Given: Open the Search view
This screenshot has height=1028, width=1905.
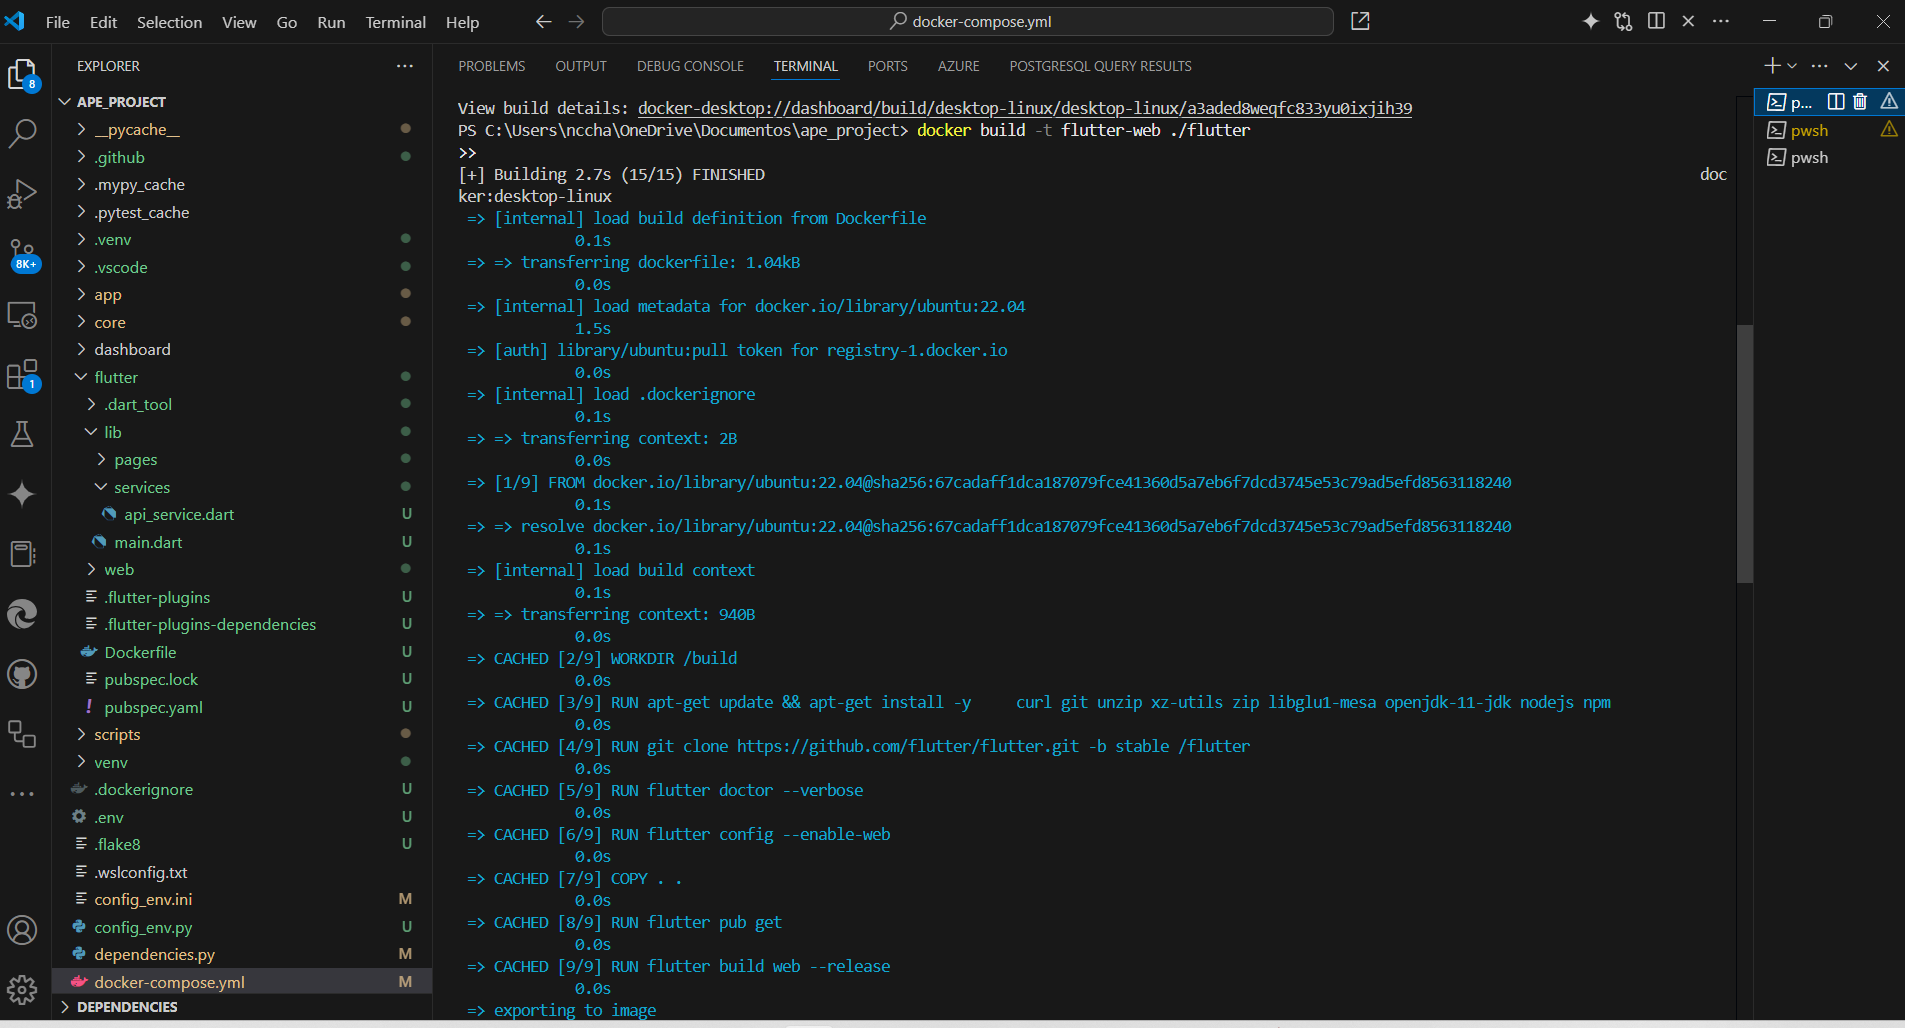Looking at the screenshot, I should [x=22, y=133].
